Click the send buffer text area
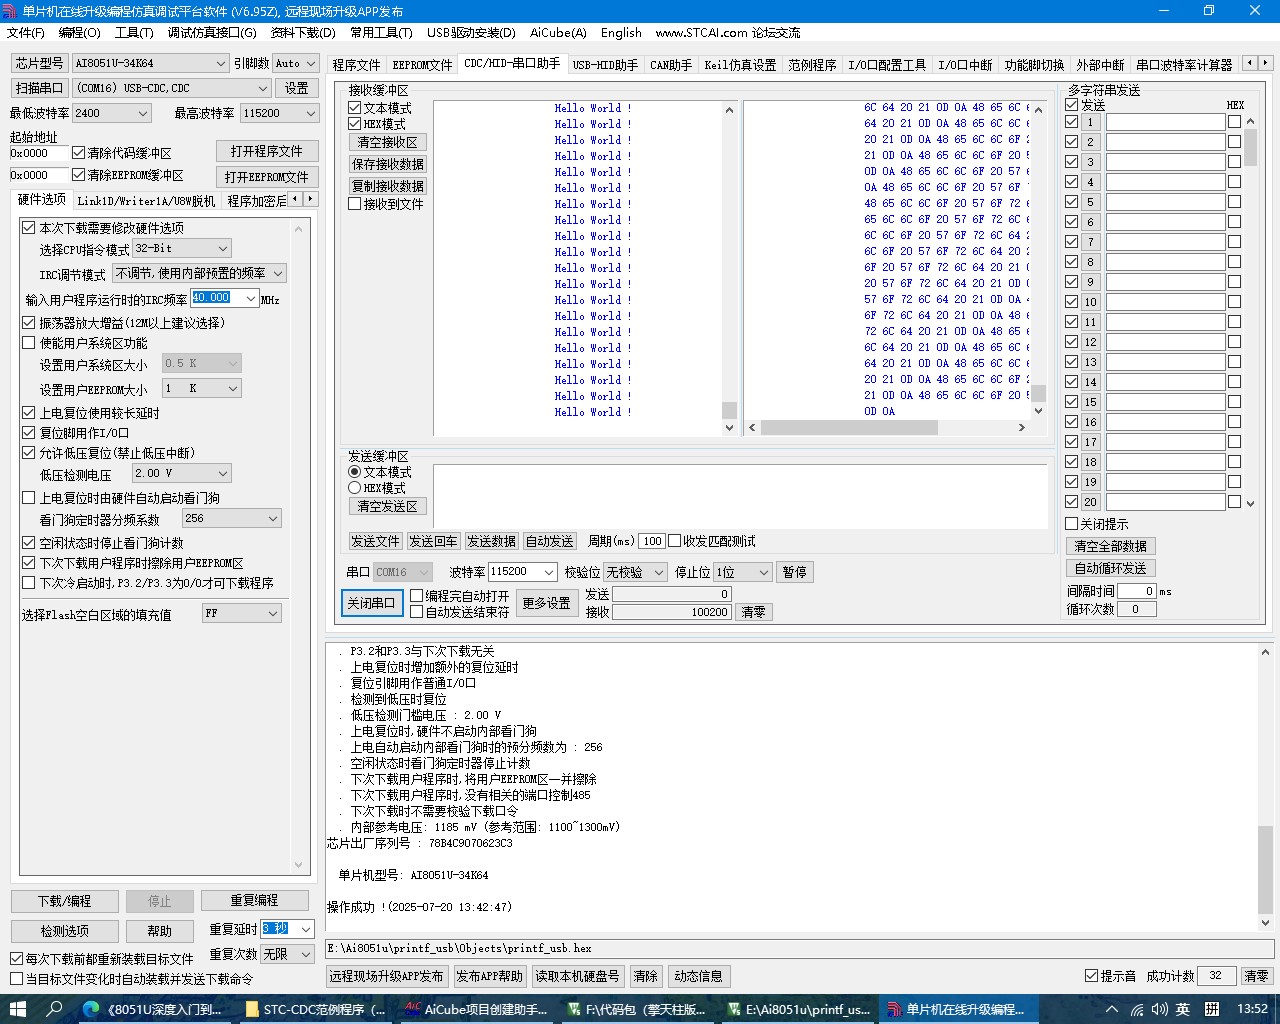1280x1024 pixels. [740, 495]
